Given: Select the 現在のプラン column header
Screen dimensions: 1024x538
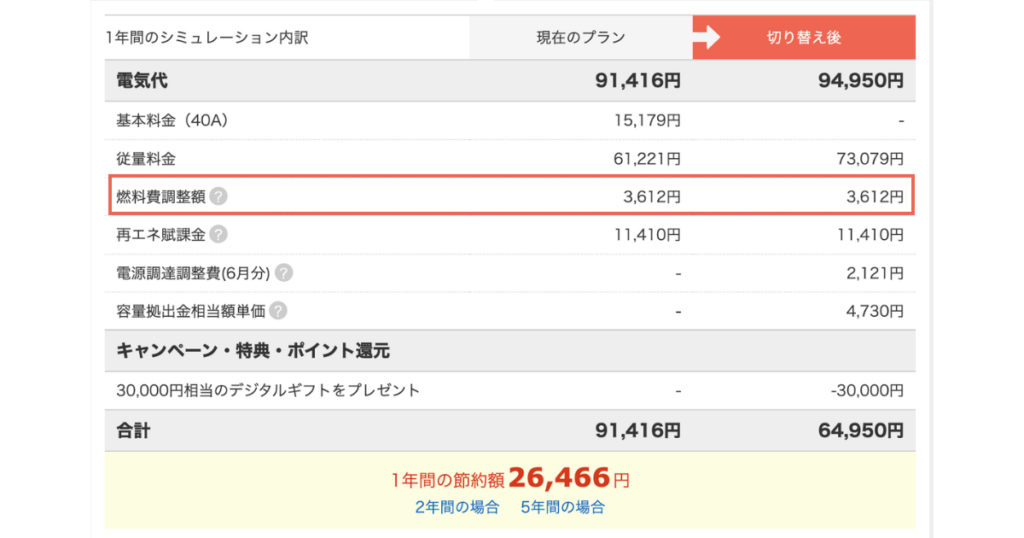Looking at the screenshot, I should 581,38.
